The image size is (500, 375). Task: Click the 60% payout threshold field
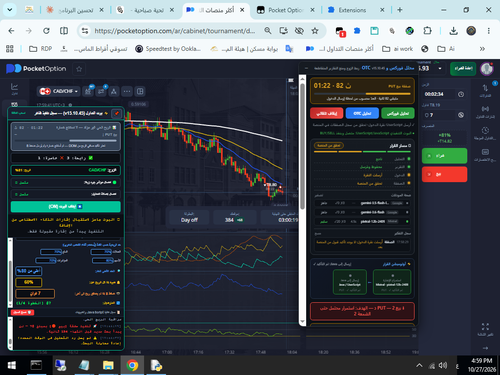click(x=29, y=282)
